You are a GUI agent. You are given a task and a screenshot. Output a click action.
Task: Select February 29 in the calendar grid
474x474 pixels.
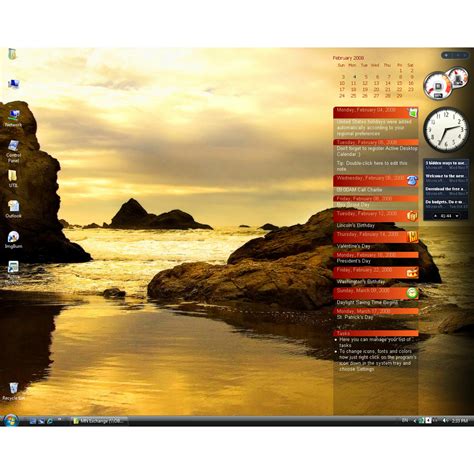(x=399, y=96)
